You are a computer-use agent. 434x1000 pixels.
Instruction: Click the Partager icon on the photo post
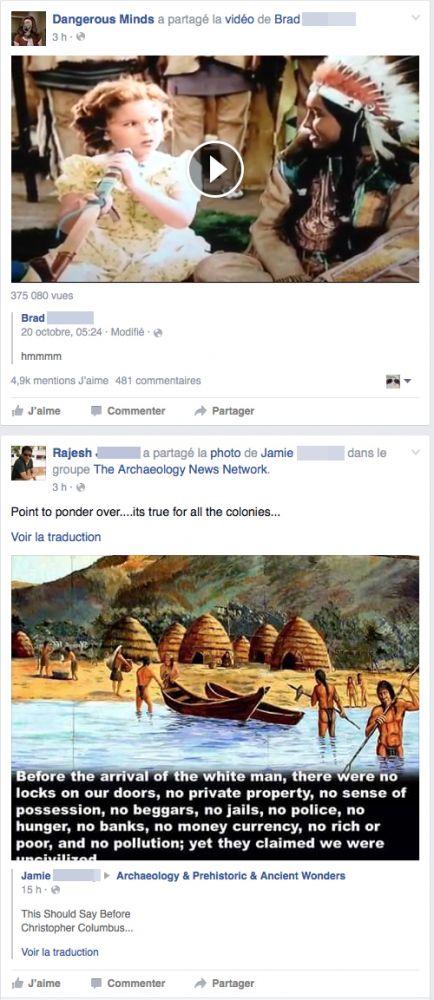point(200,983)
